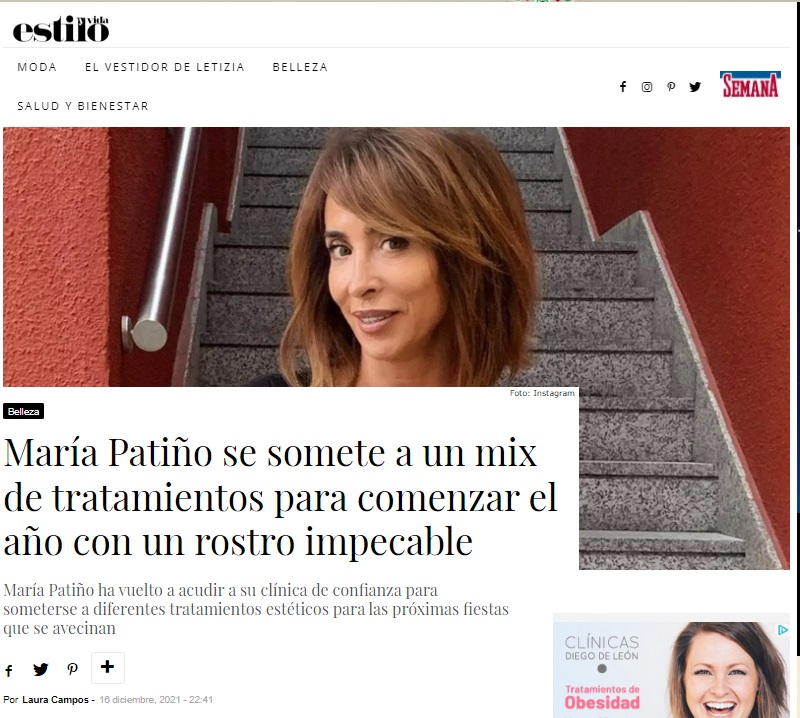
Task: Open the Clínicas Diego de León advertisement
Action: [x=671, y=665]
